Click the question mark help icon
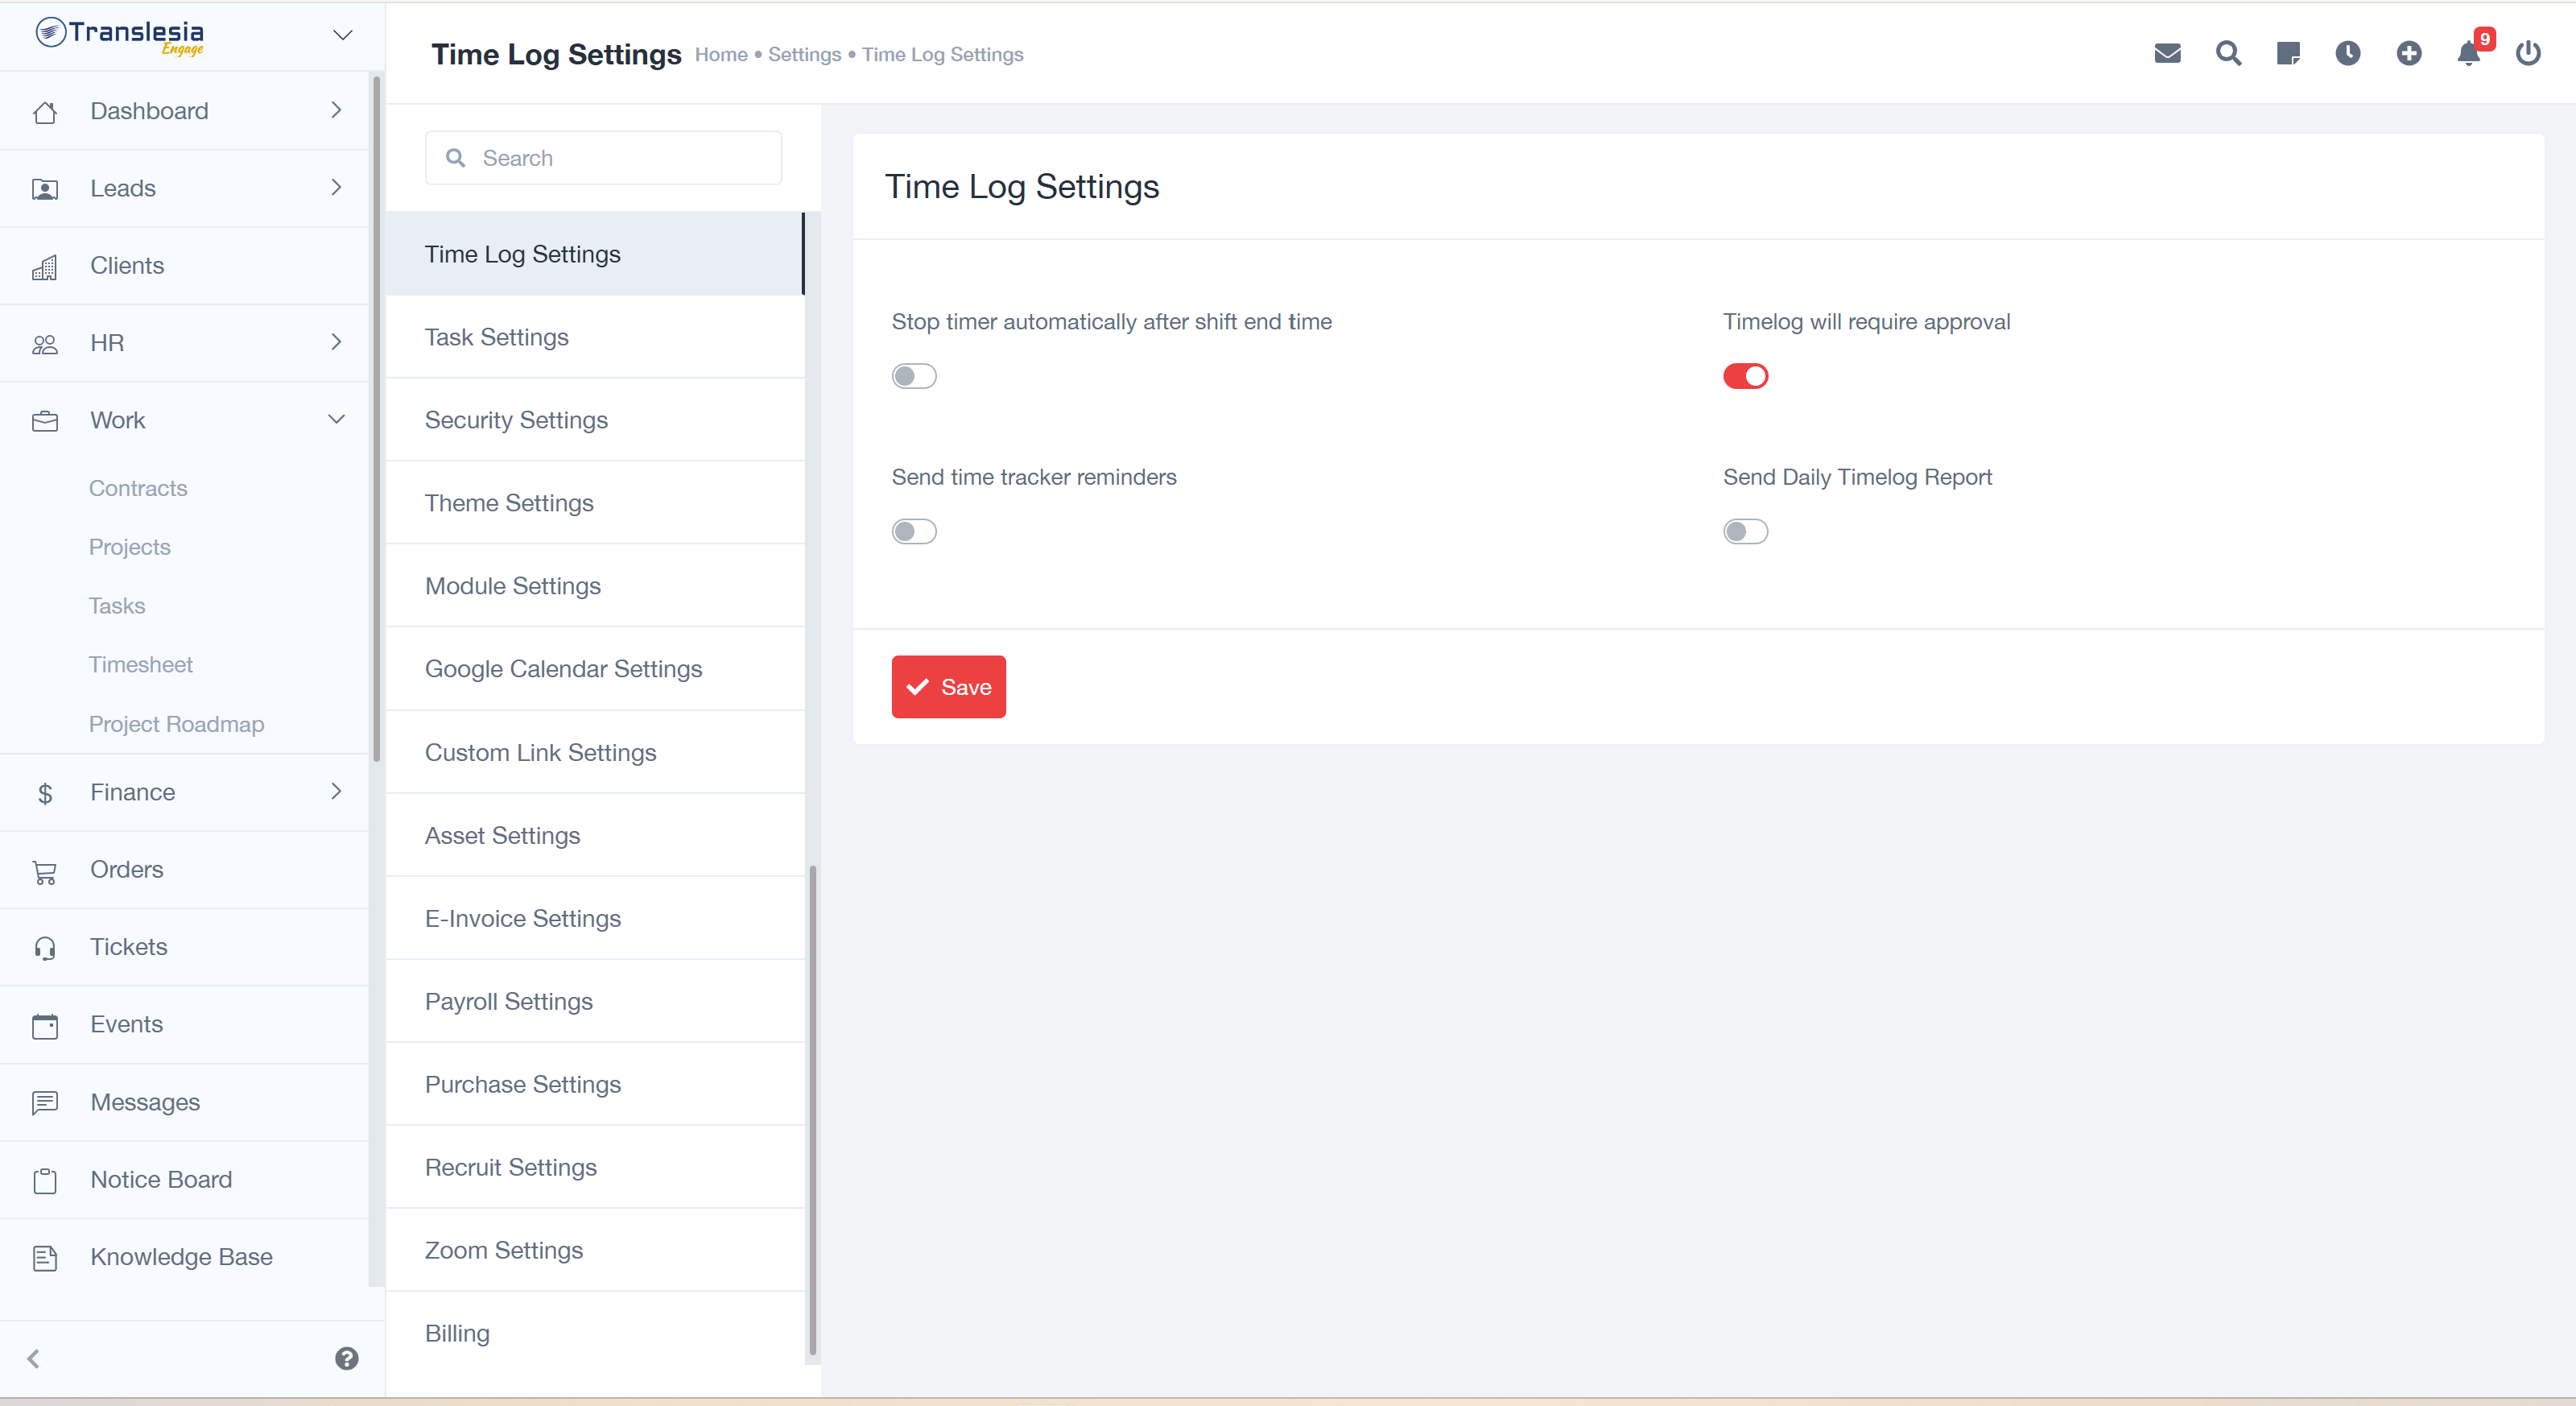Image resolution: width=2576 pixels, height=1406 pixels. 347,1358
